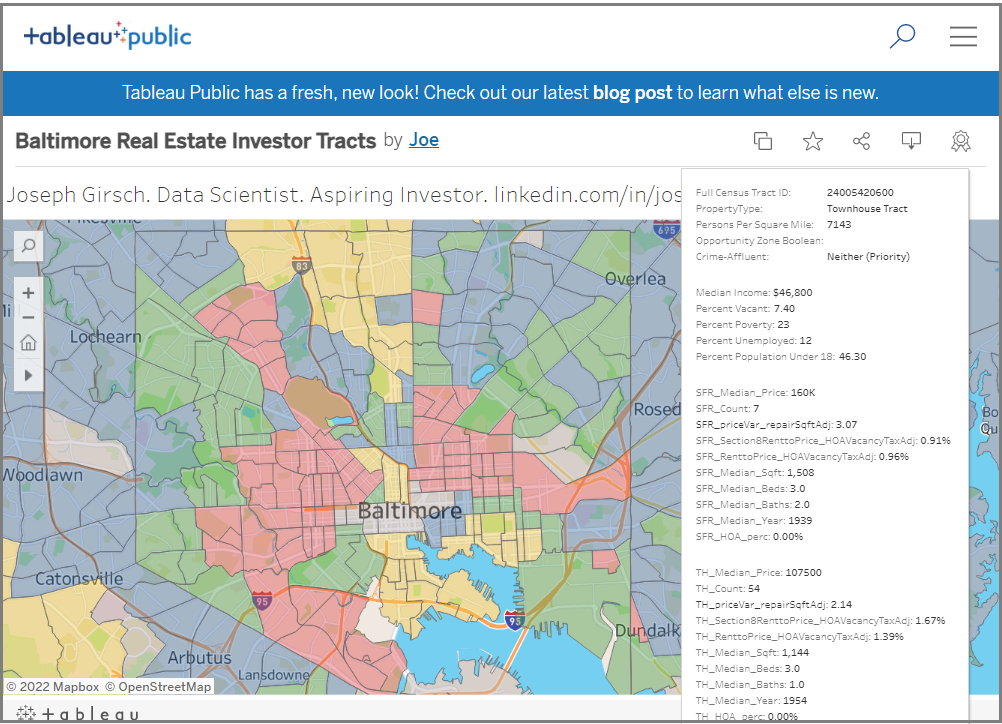Favorite this viz with the star icon
Image resolution: width=1002 pixels, height=724 pixels.
(812, 141)
